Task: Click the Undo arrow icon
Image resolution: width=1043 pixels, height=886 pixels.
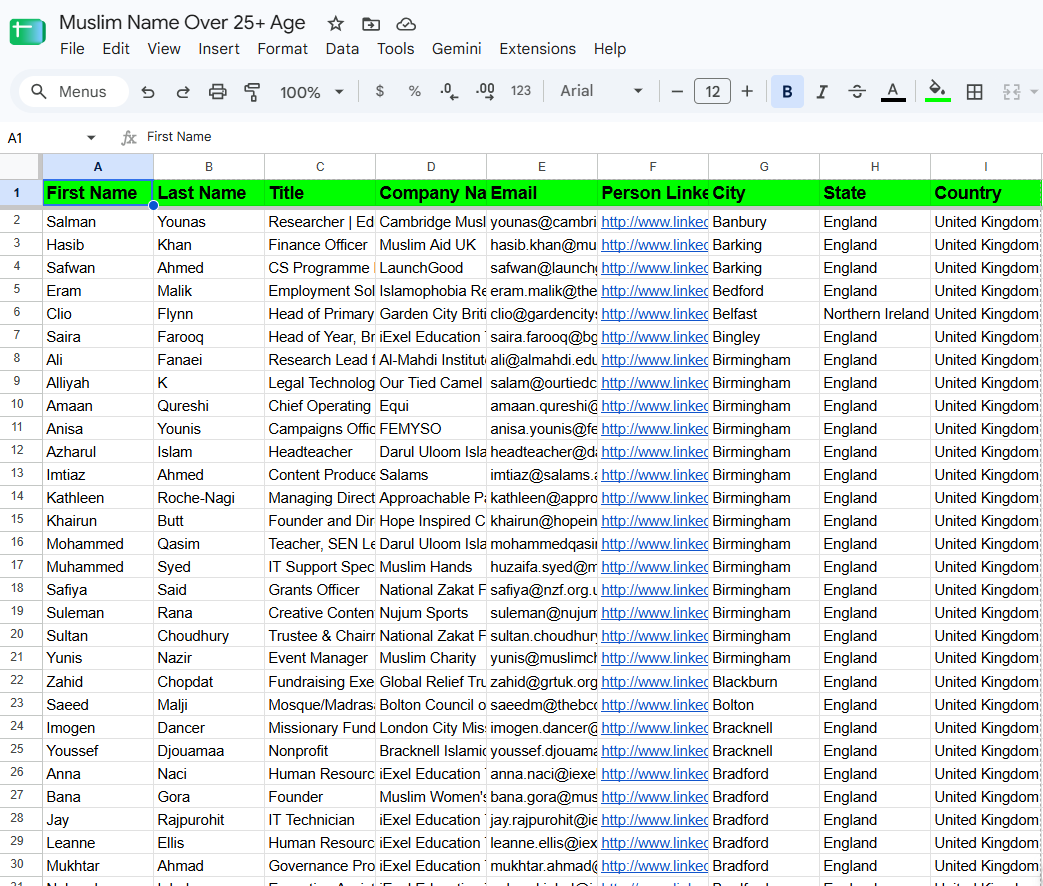Action: (x=148, y=92)
